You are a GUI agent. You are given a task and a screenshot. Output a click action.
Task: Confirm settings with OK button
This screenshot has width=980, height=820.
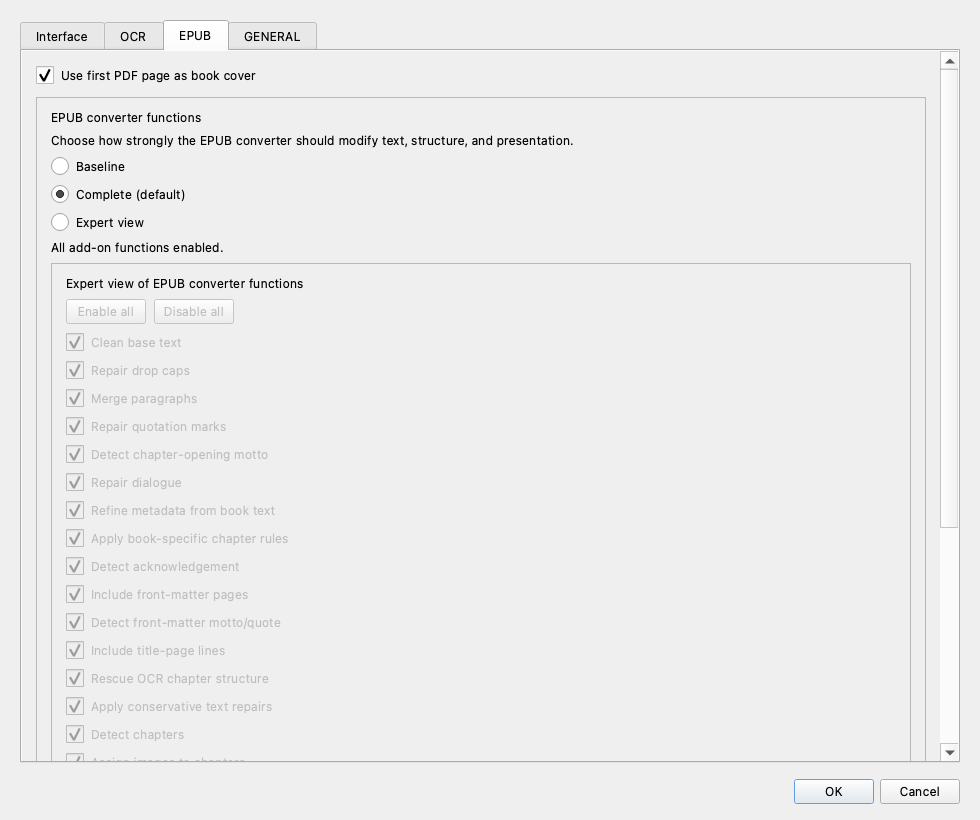834,791
